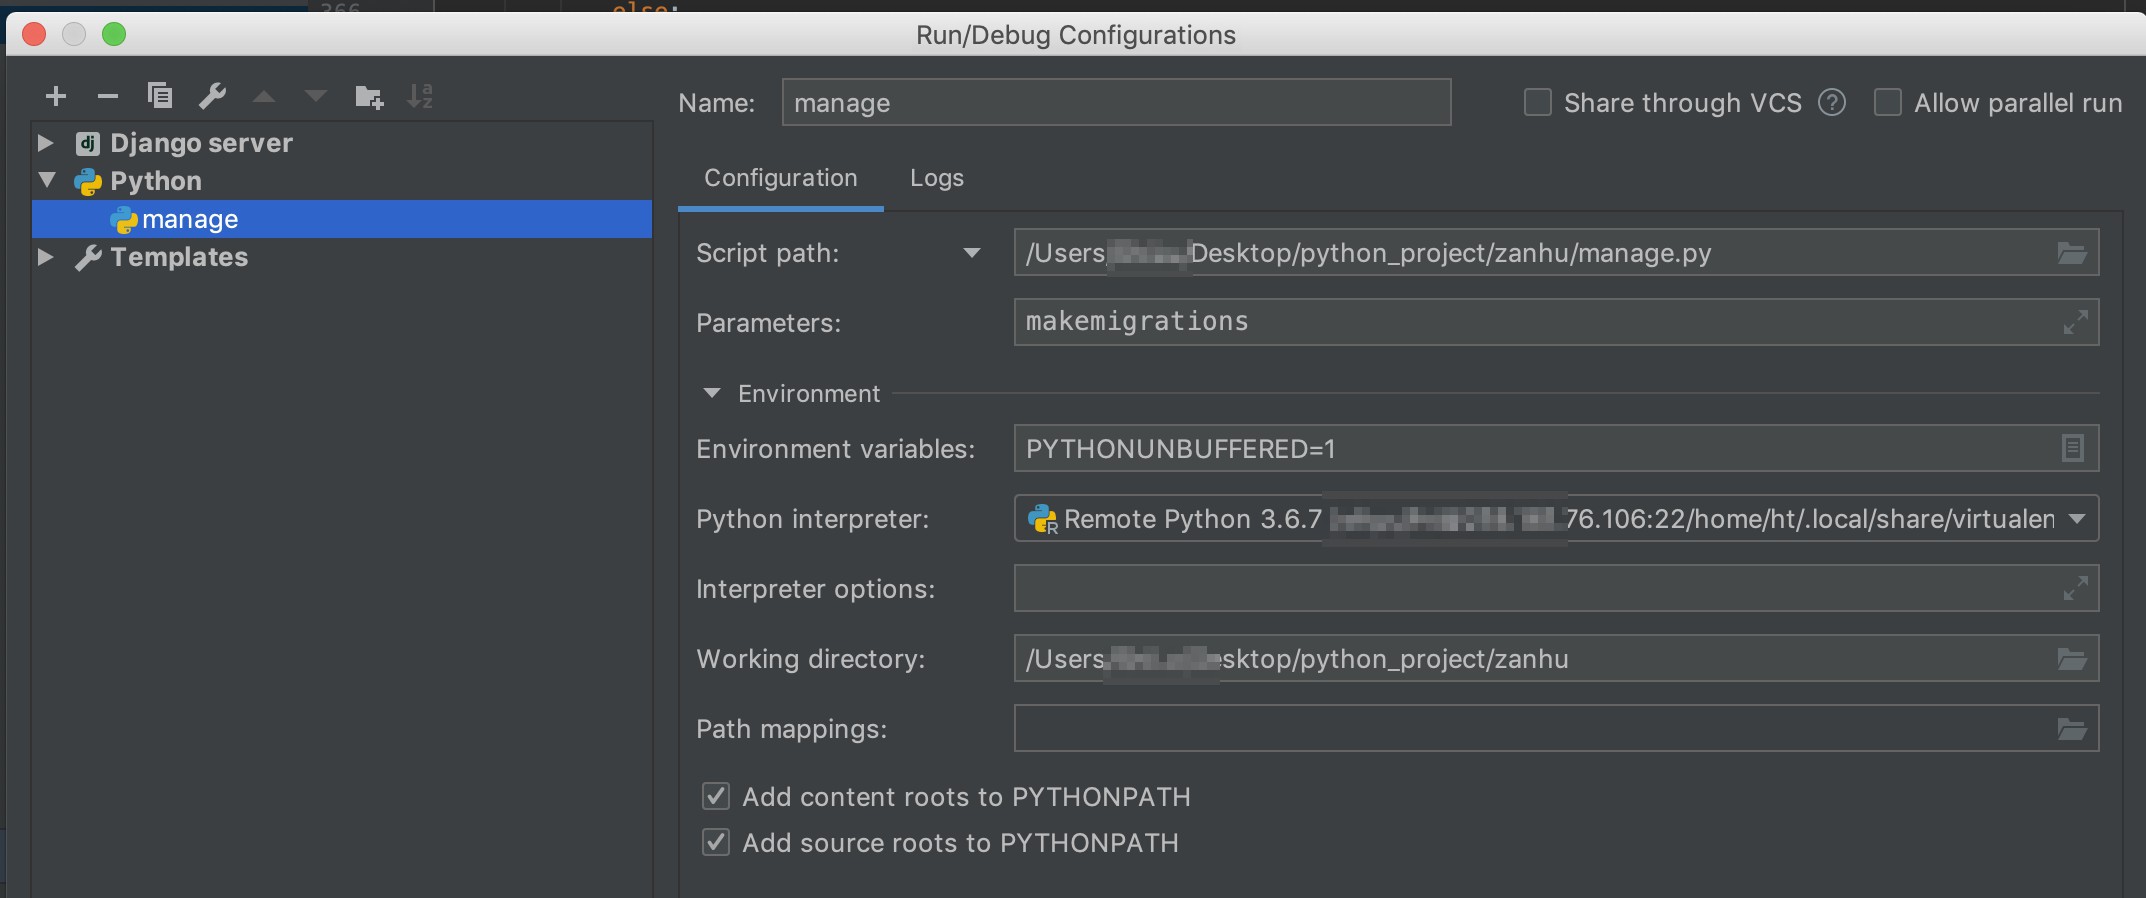Click the Name input field
2146x898 pixels.
point(1116,102)
